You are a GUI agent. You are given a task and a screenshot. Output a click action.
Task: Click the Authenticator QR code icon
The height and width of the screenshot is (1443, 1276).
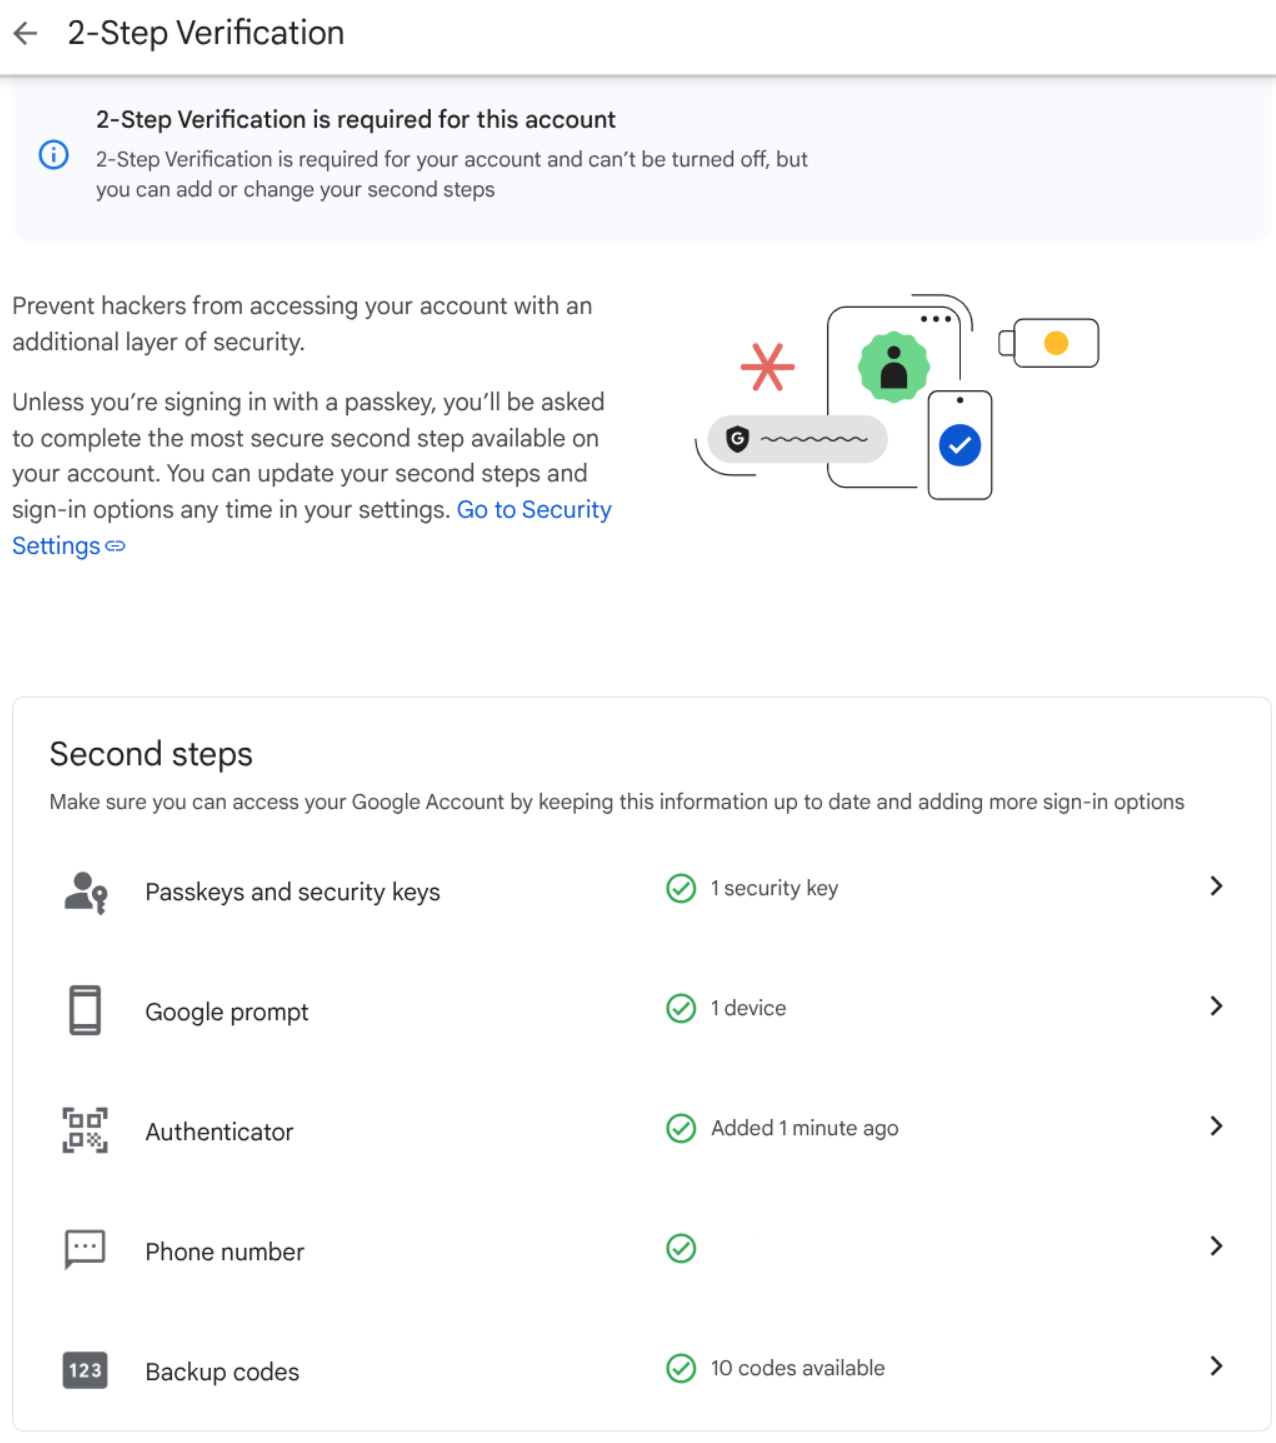[85, 1130]
